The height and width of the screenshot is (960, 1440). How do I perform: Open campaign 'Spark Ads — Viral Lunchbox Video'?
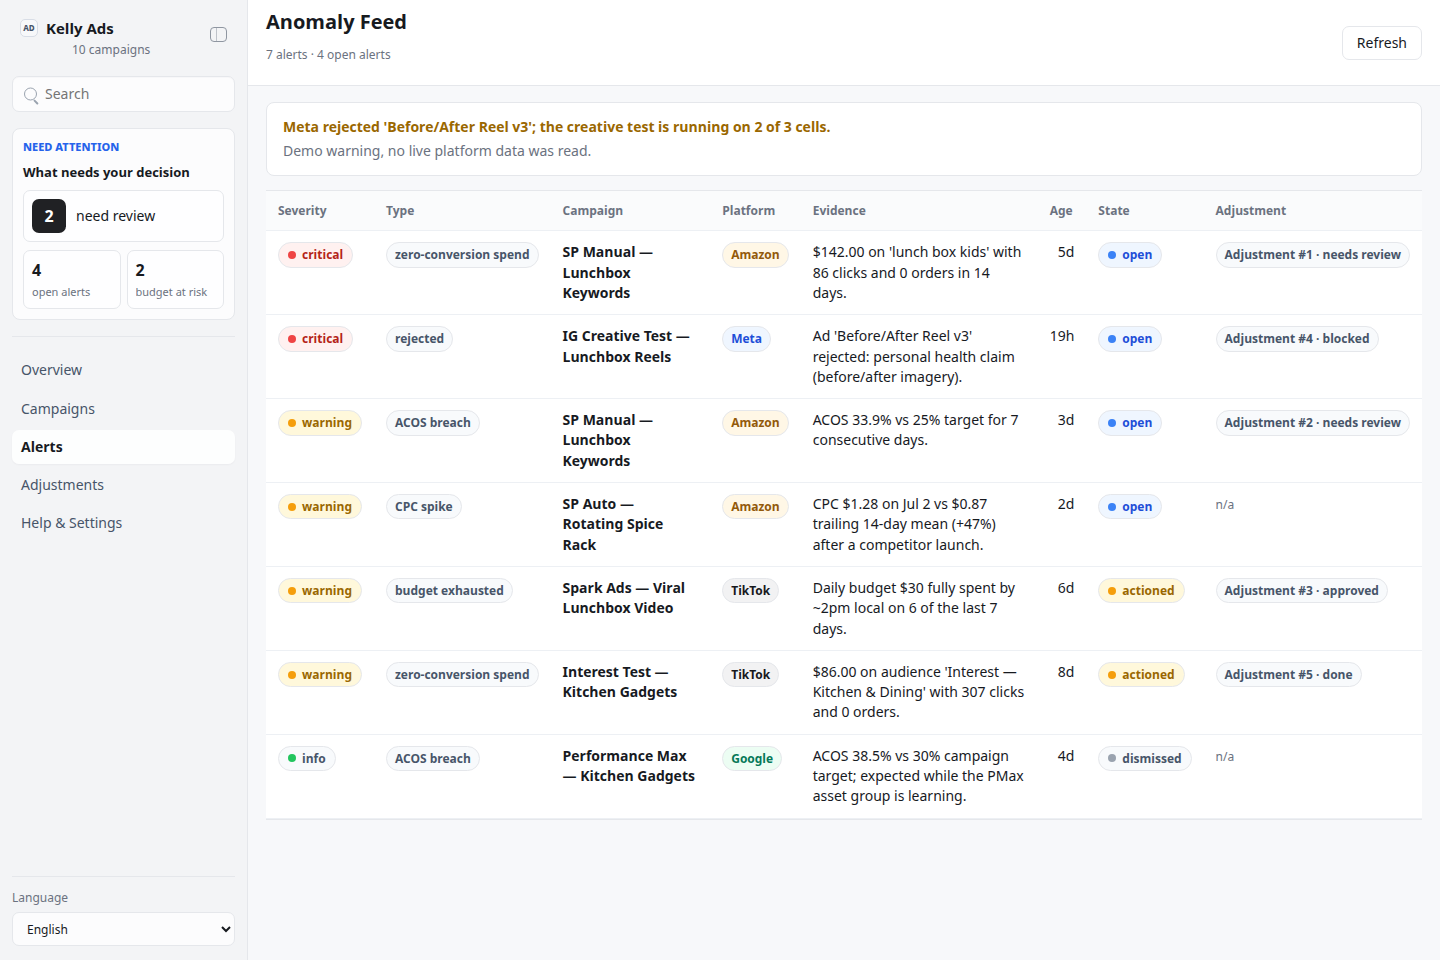[624, 598]
